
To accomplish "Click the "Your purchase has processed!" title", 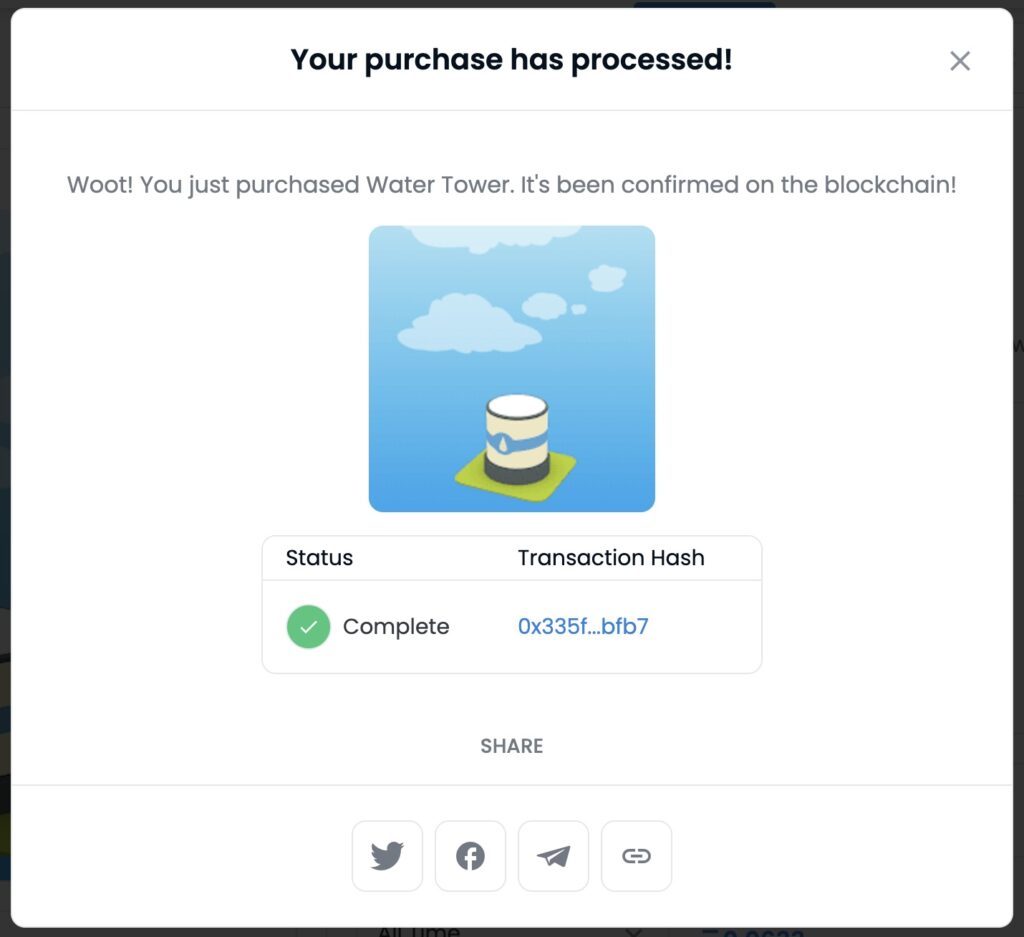I will (511, 60).
